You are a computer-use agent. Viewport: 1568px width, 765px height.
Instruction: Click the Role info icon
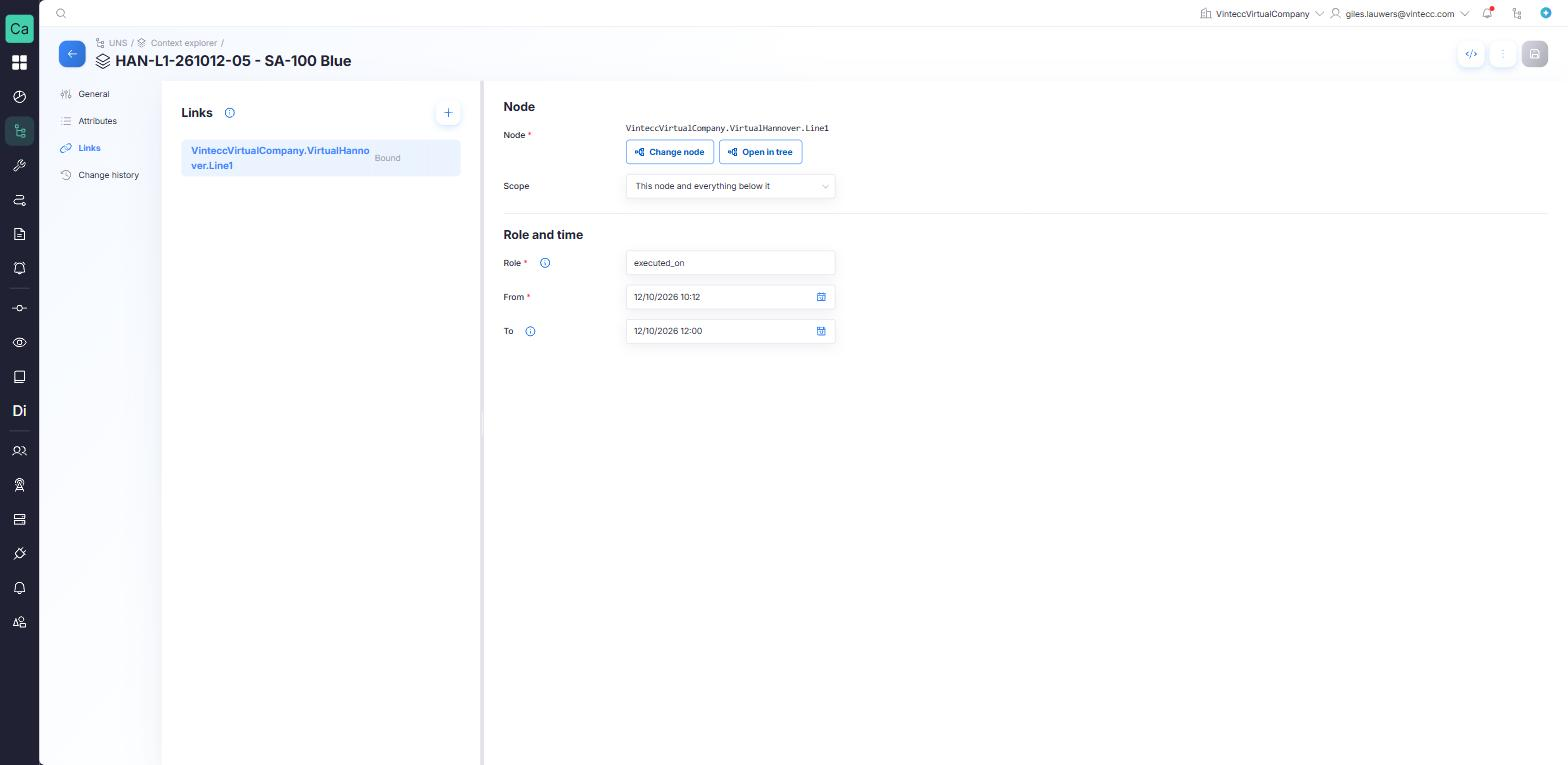(x=545, y=263)
